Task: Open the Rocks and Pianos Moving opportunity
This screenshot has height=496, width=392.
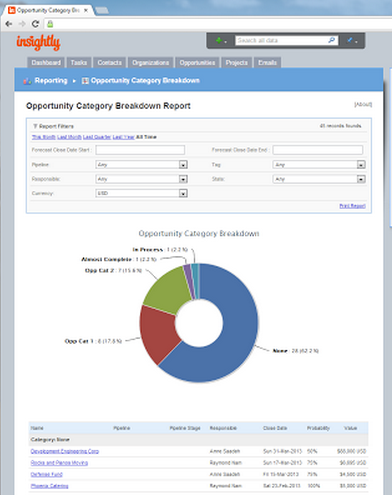Action: click(59, 463)
